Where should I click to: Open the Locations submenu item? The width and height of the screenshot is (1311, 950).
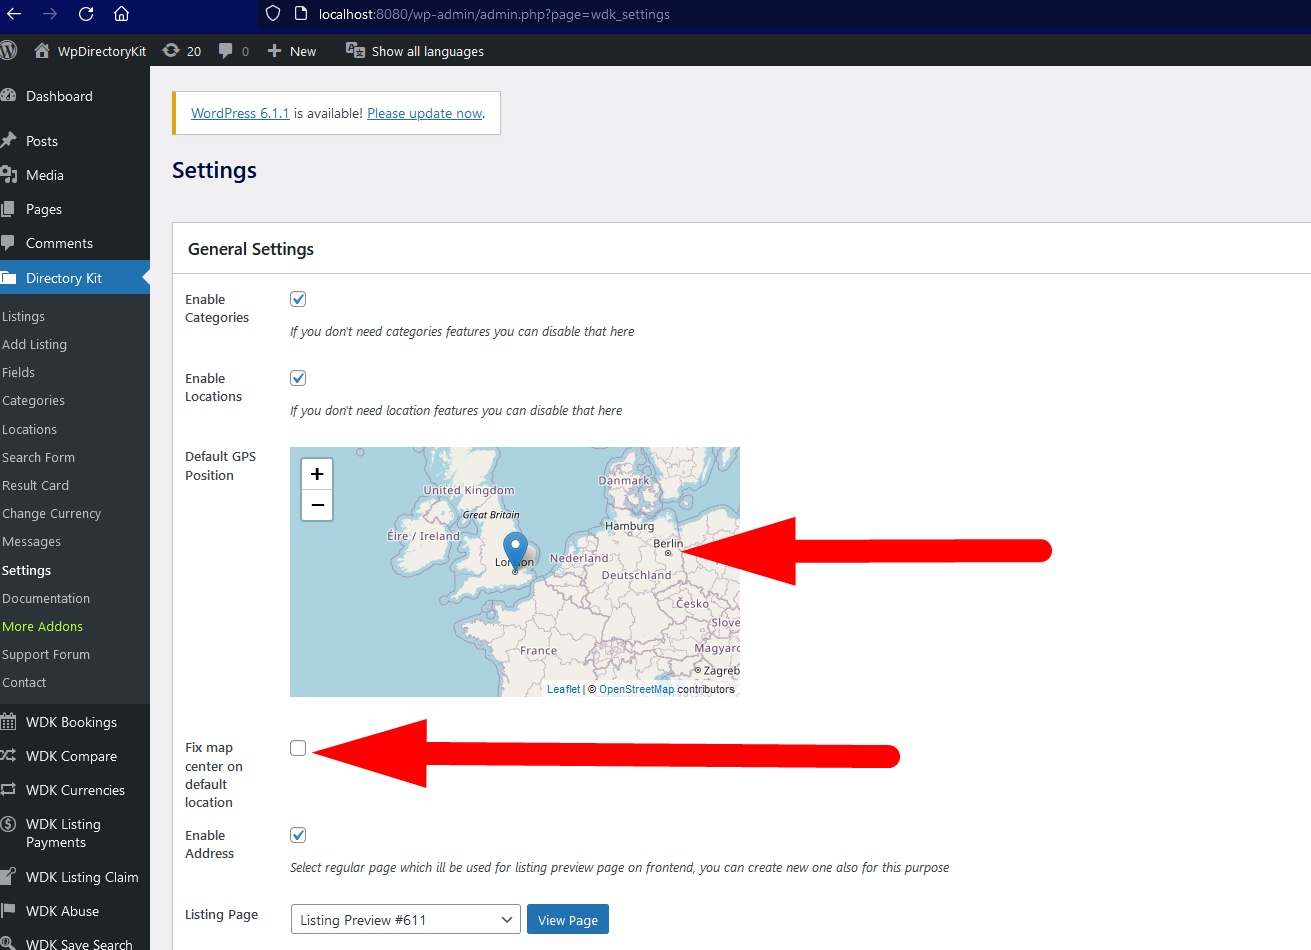(x=29, y=429)
